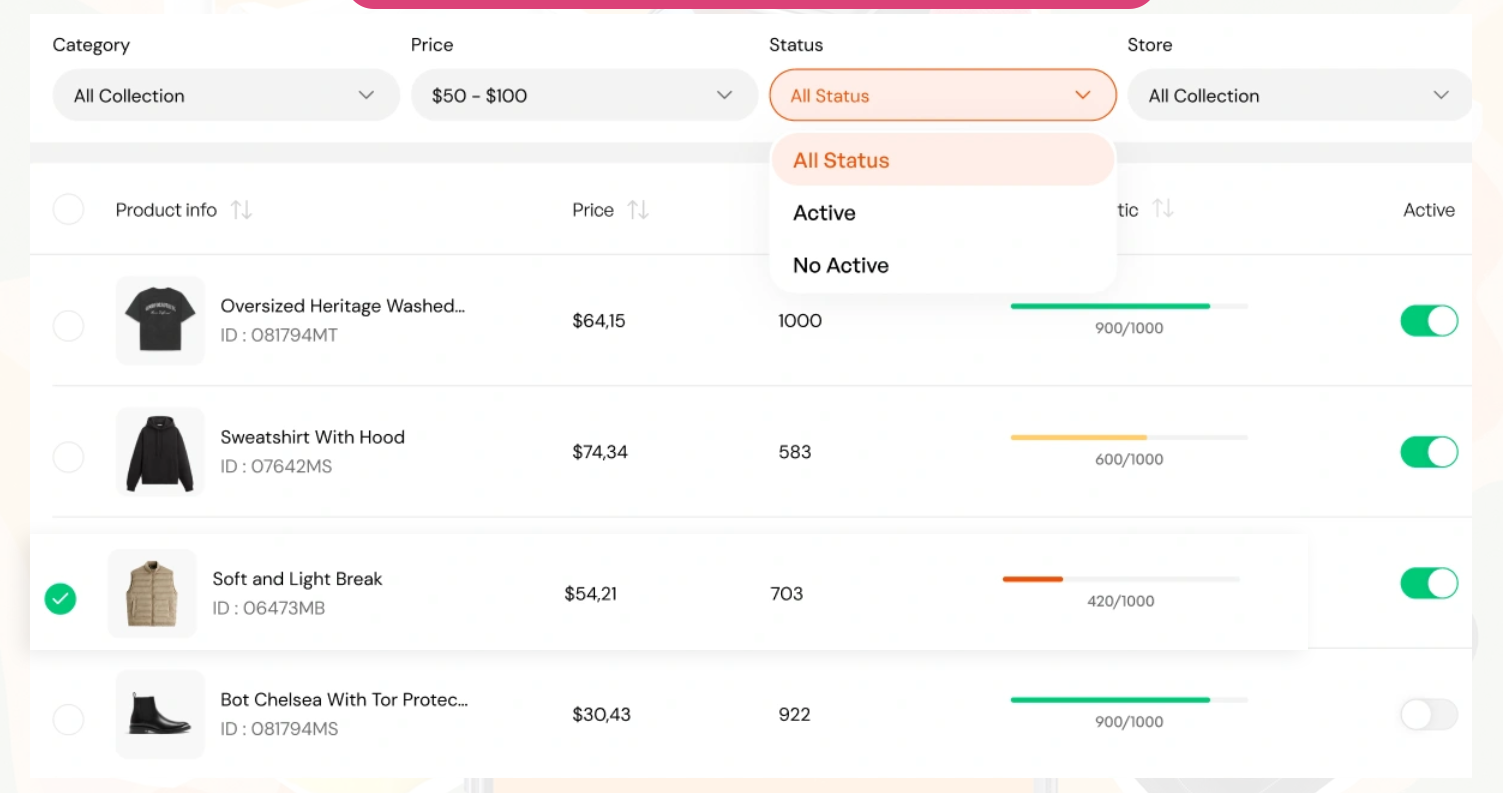Screen dimensions: 1503x793
Task: Click the ID : 06473MB text
Action: tap(268, 608)
